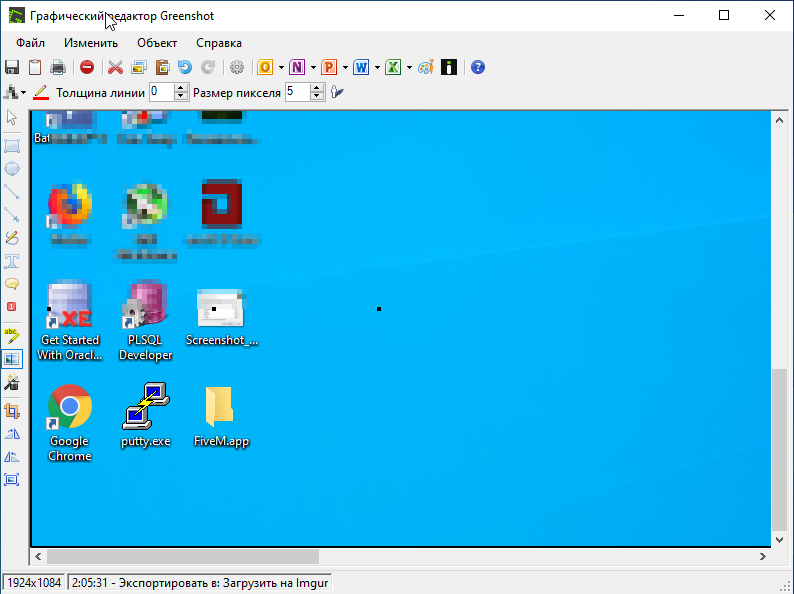Decrease pixel size using down arrow

tap(316, 96)
